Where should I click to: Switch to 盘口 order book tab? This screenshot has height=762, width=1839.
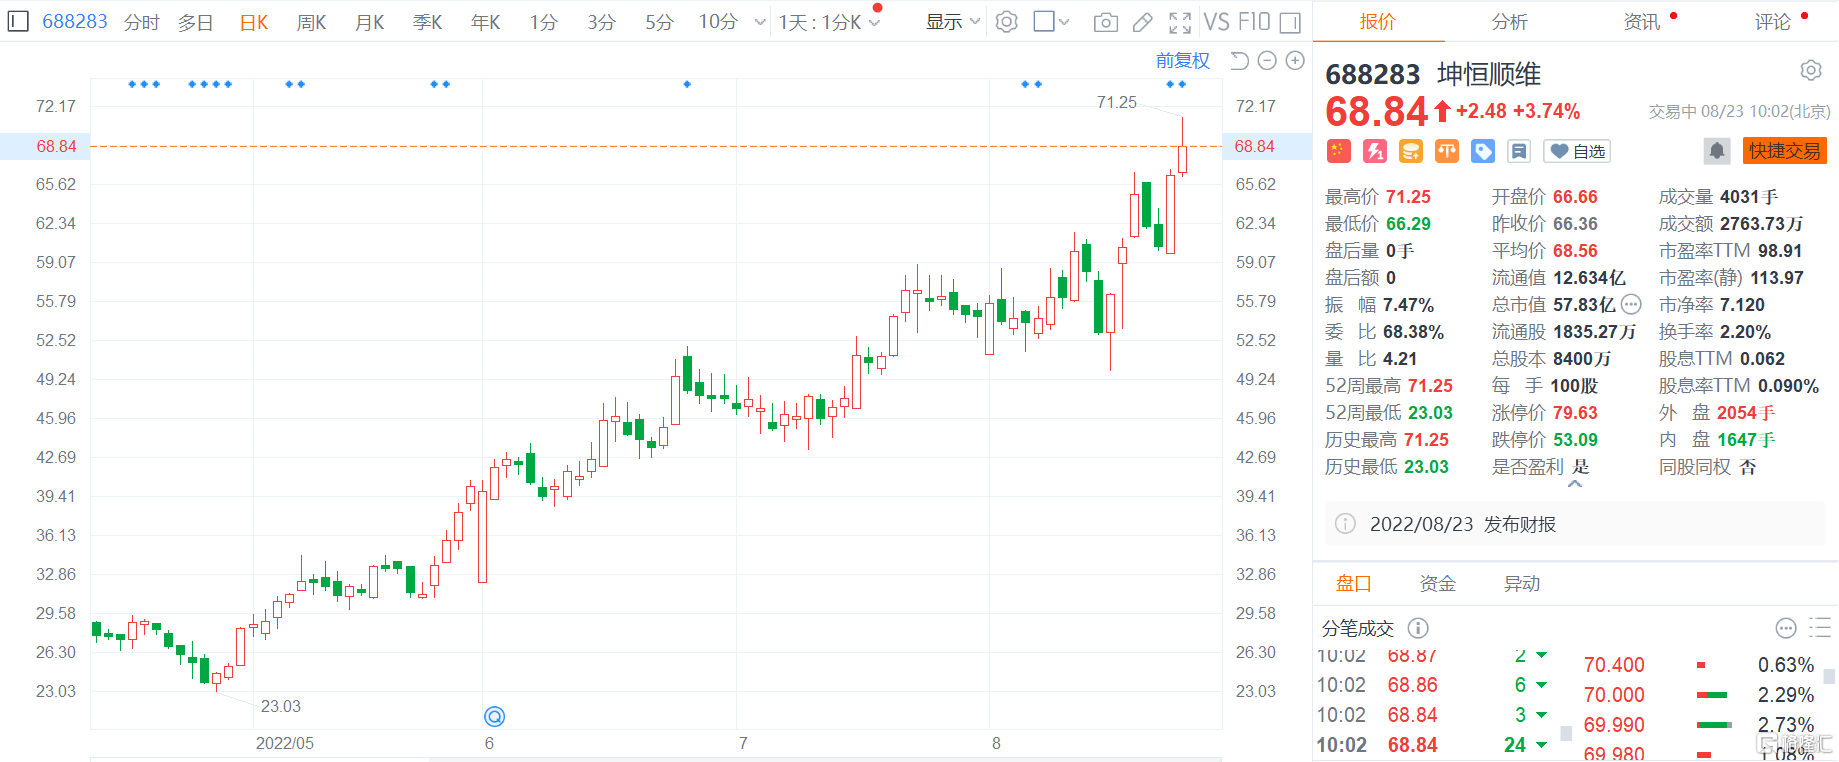[1354, 583]
